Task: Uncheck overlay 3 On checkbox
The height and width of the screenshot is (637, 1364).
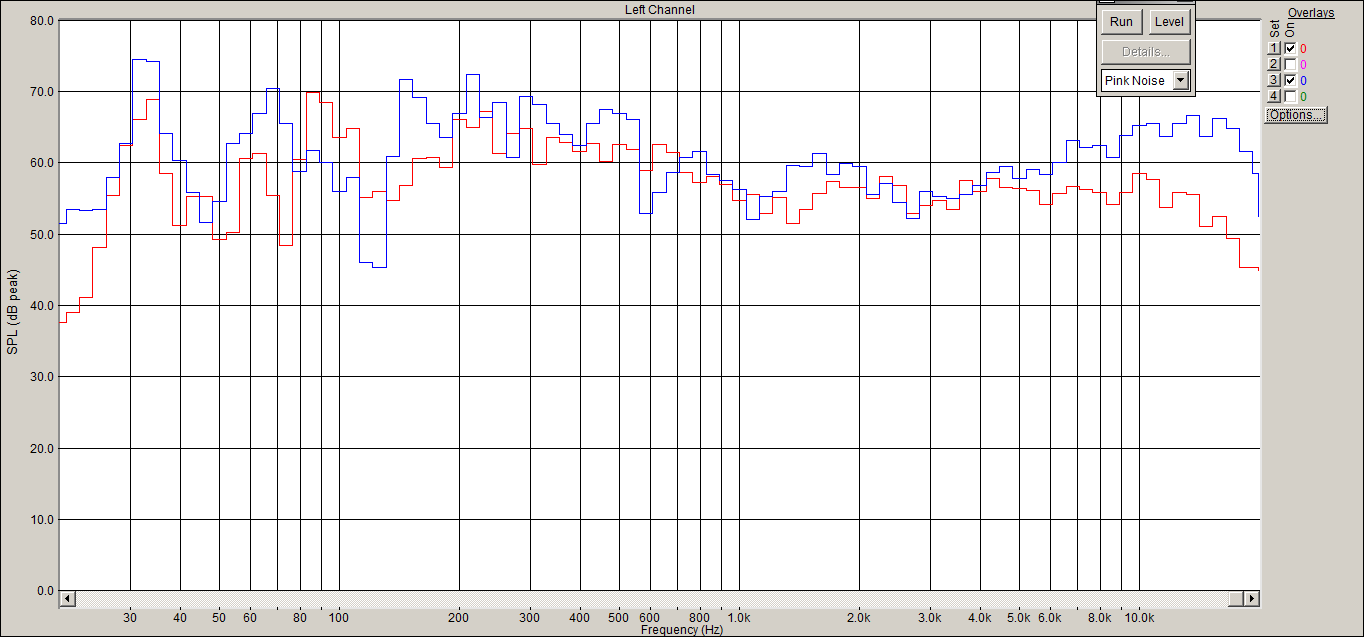Action: coord(1290,80)
